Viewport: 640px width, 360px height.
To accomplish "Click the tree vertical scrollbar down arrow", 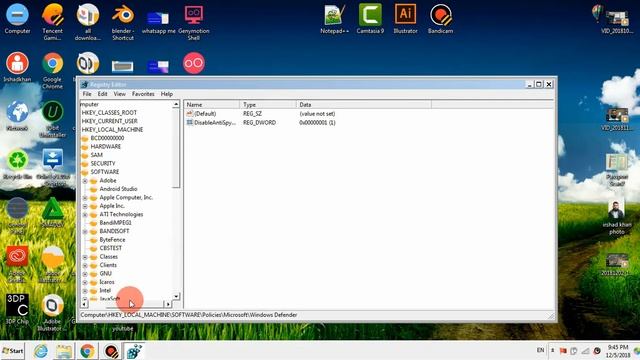I will 176,296.
